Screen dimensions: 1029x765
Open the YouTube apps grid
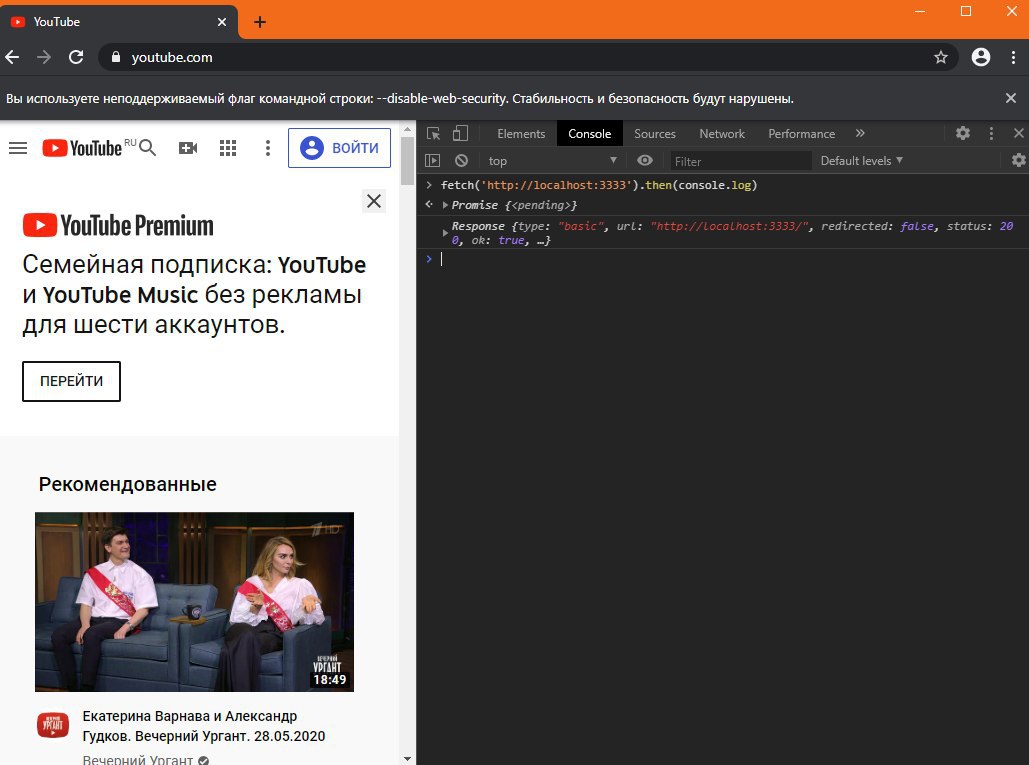[228, 148]
